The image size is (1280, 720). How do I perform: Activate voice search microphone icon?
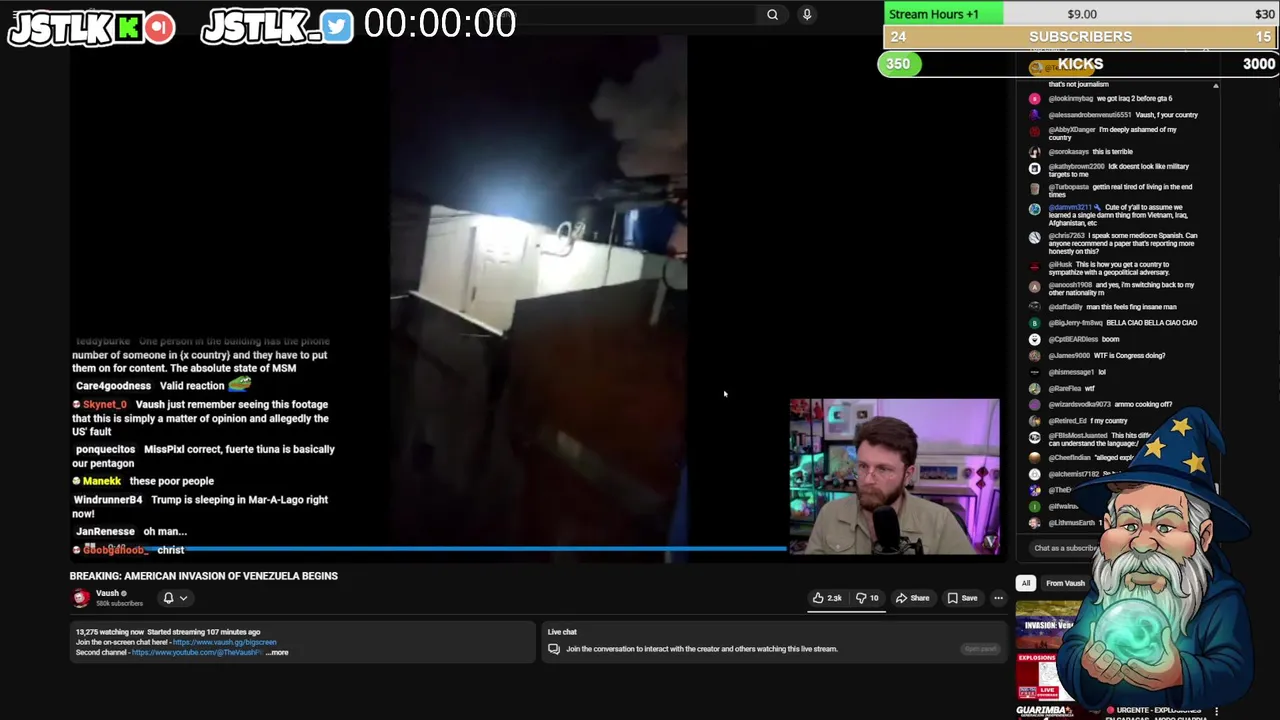coord(807,15)
